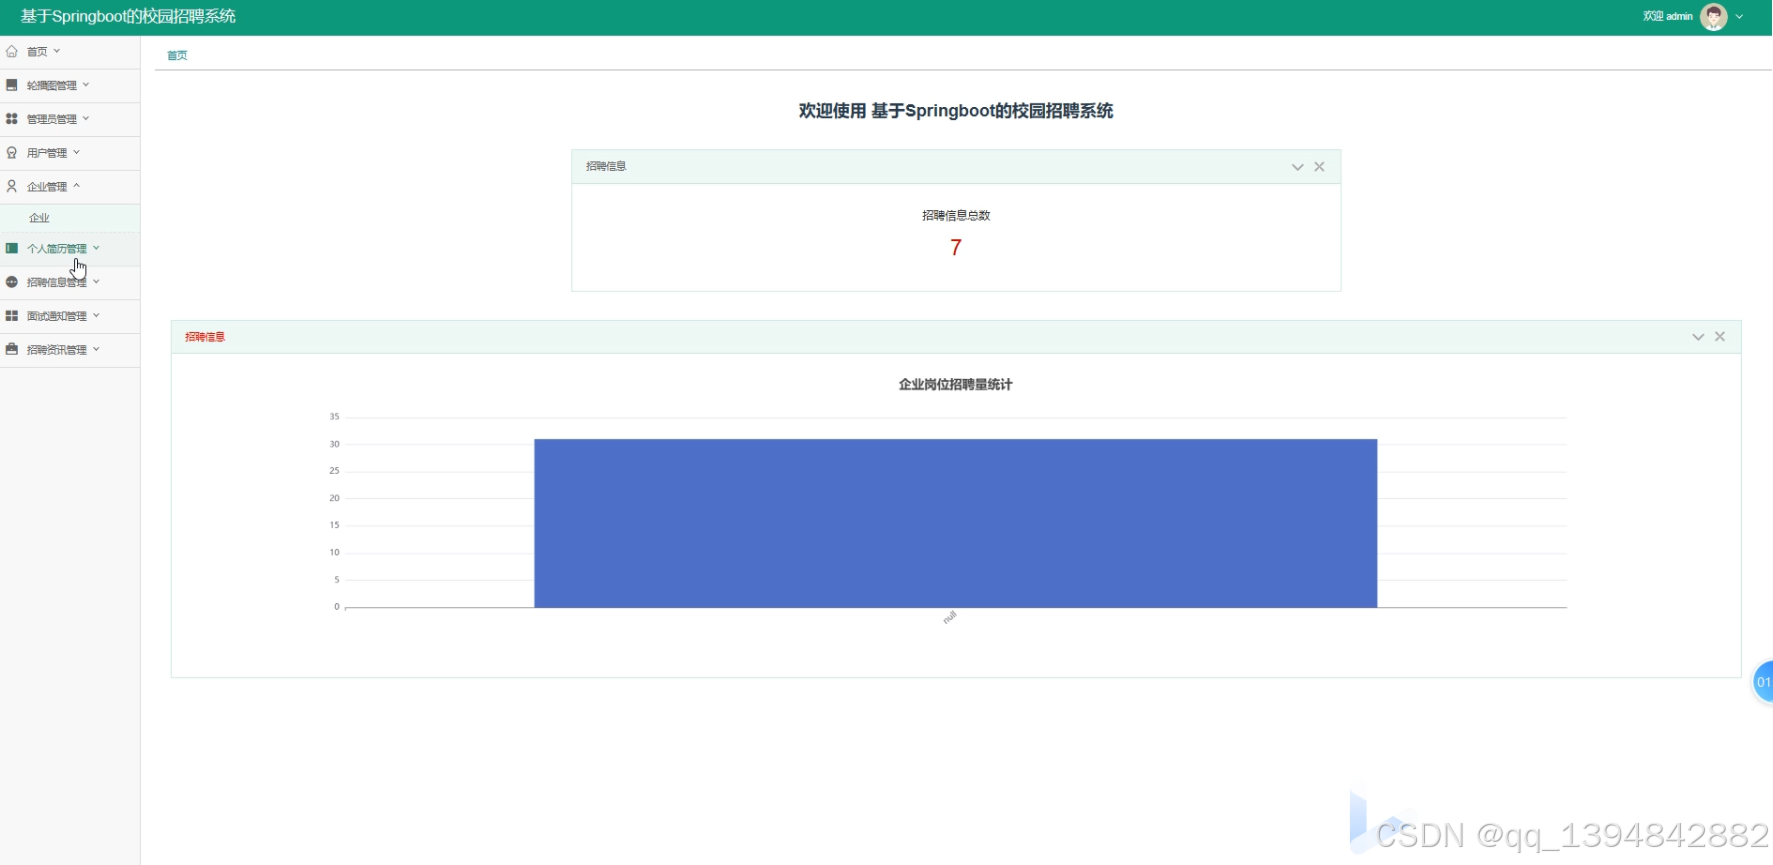The image size is (1773, 865).
Task: Open the 个人简历管理 menu label
Action: pyautogui.click(x=57, y=249)
